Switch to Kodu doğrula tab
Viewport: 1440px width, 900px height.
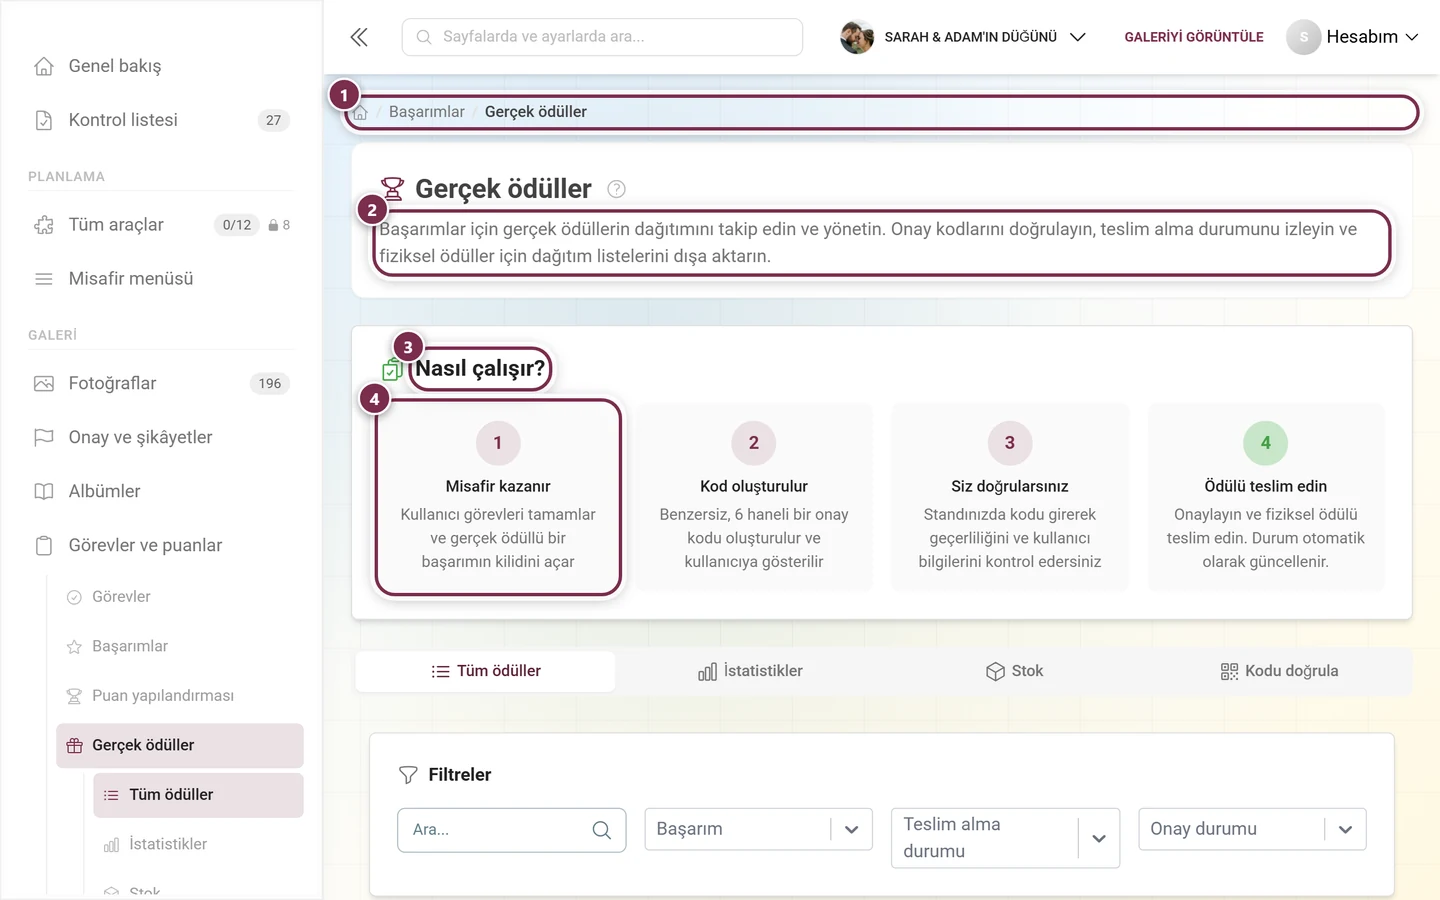click(x=1279, y=671)
